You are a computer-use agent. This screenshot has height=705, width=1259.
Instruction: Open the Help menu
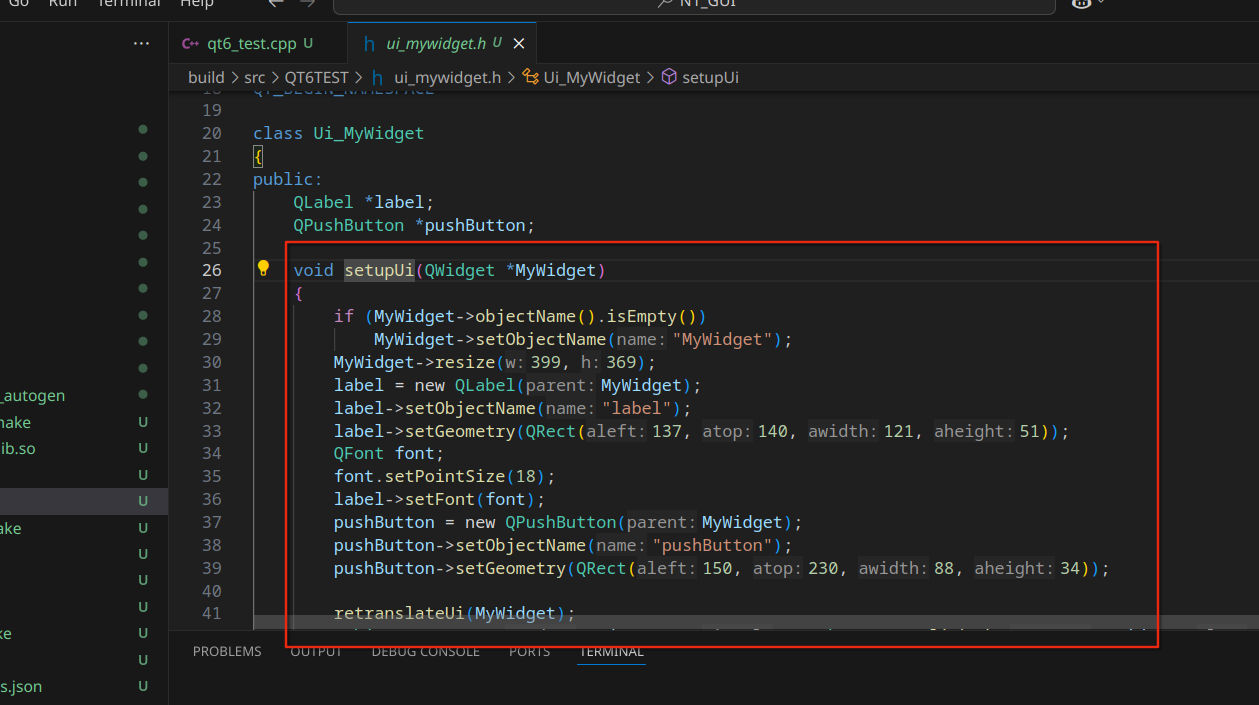[x=197, y=4]
